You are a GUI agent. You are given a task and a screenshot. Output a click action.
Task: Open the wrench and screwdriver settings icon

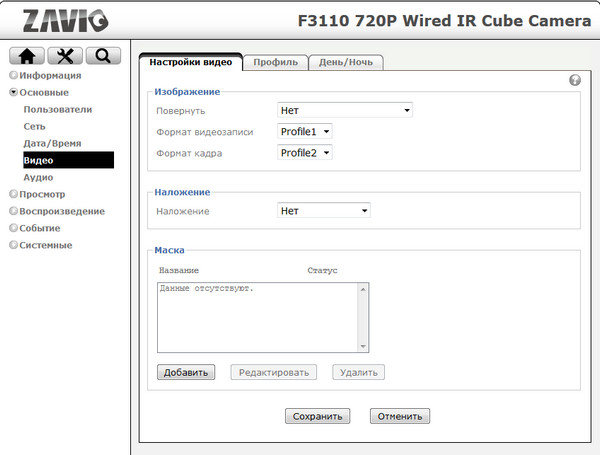(x=65, y=56)
